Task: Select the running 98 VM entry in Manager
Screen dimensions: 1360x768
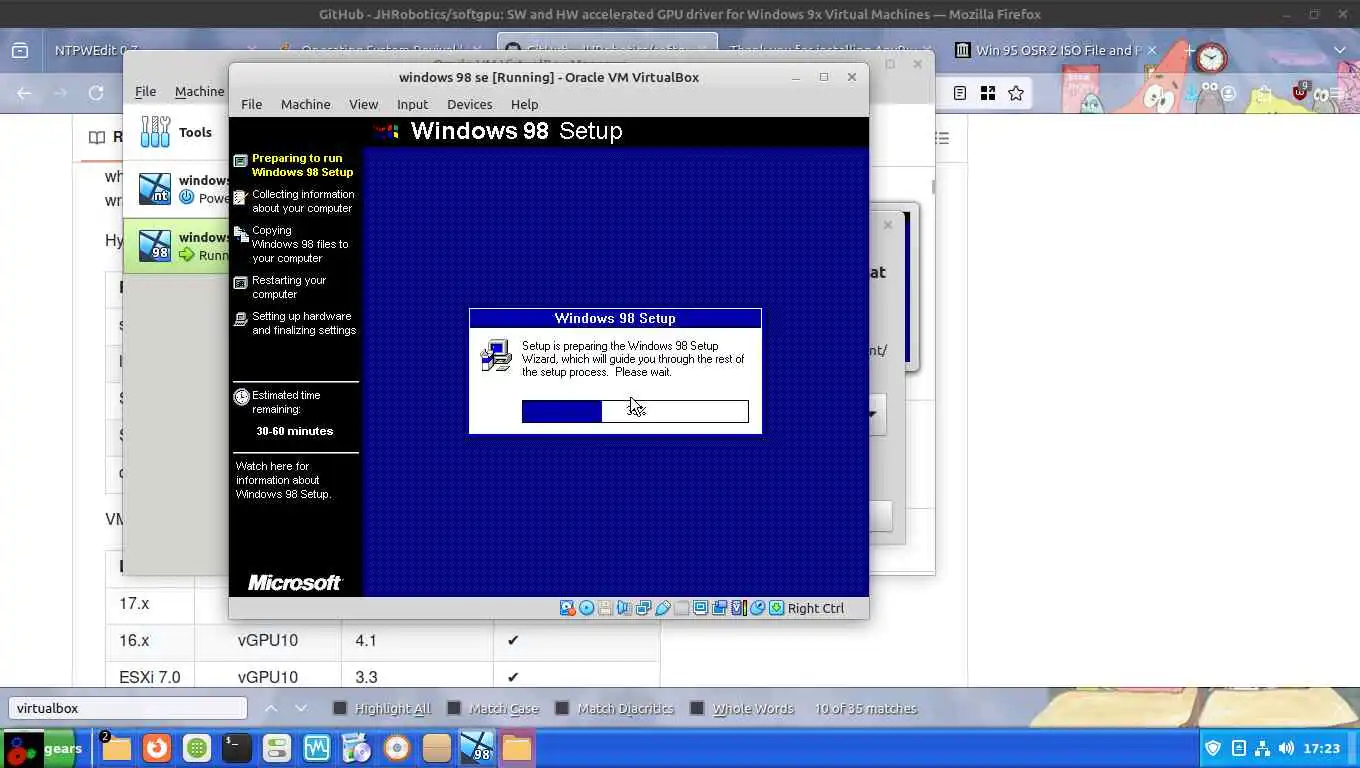Action: click(x=175, y=246)
